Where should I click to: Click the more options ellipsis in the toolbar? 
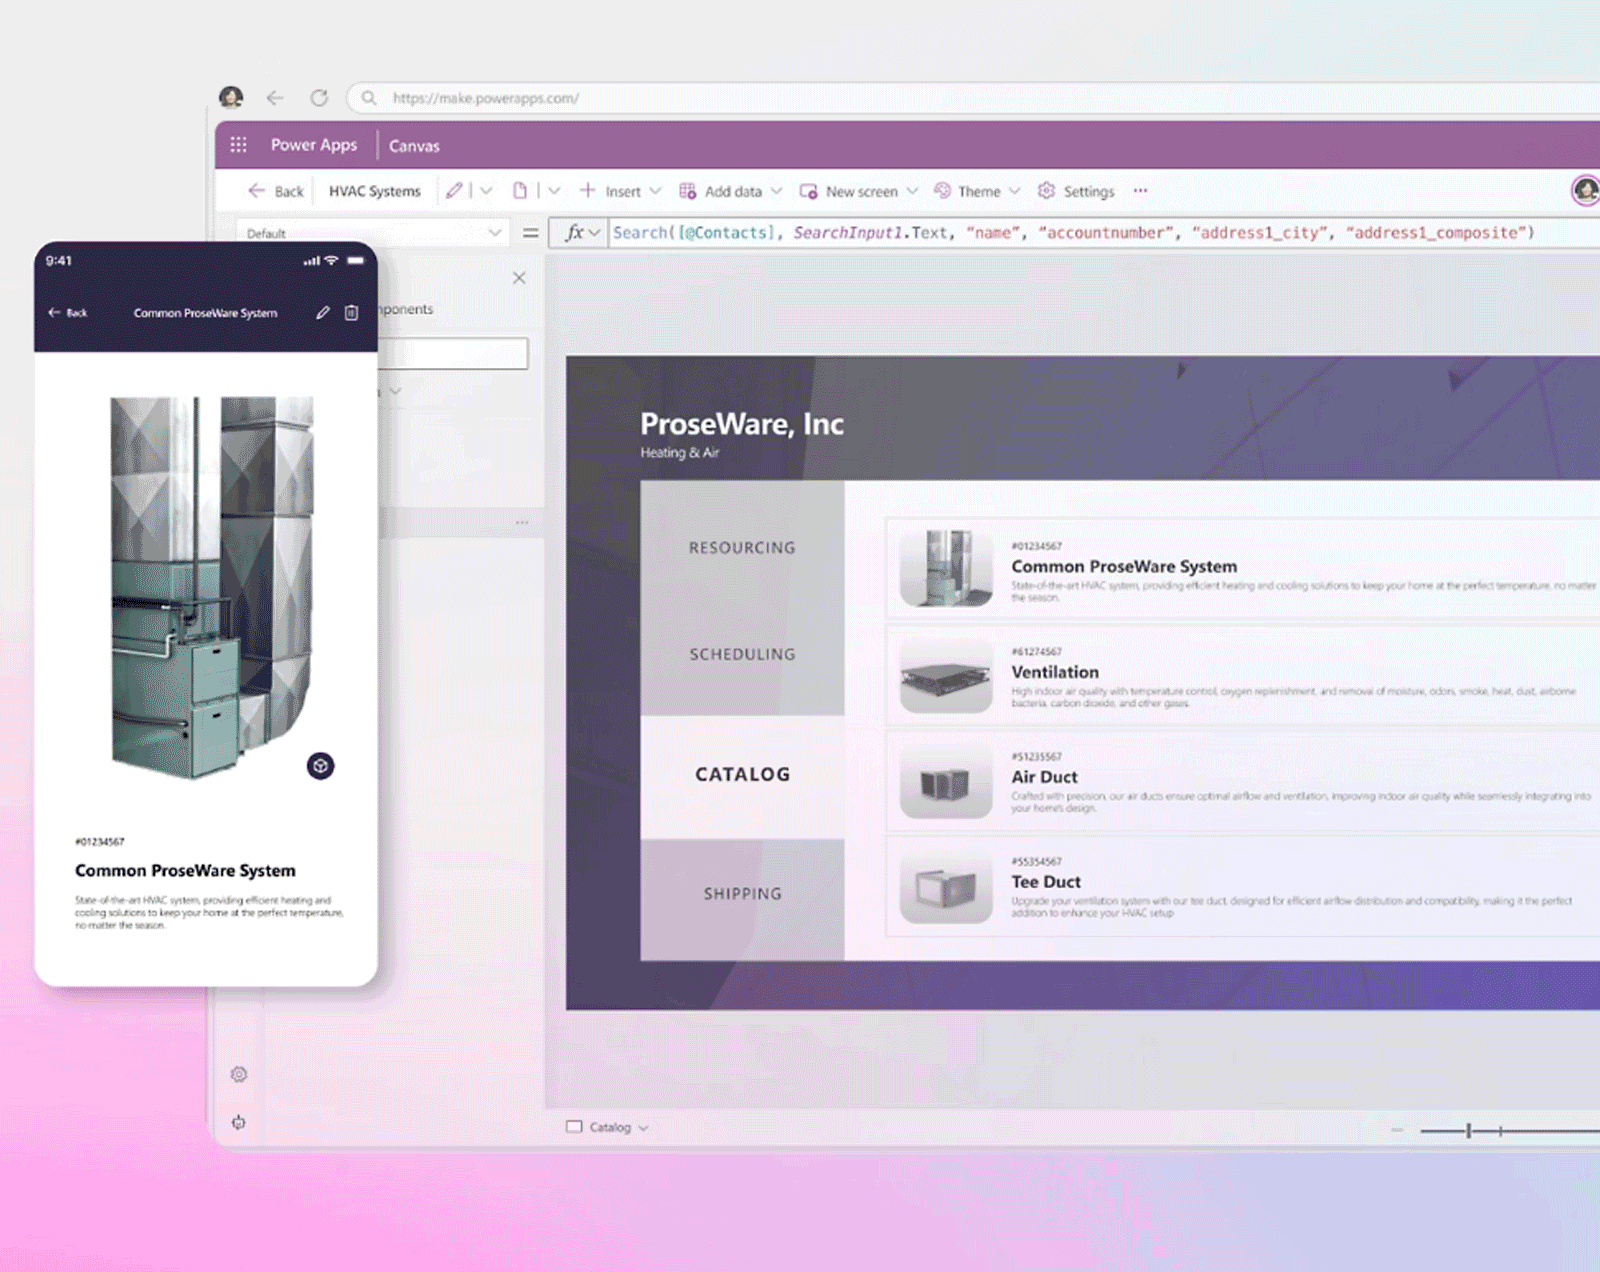point(1140,191)
